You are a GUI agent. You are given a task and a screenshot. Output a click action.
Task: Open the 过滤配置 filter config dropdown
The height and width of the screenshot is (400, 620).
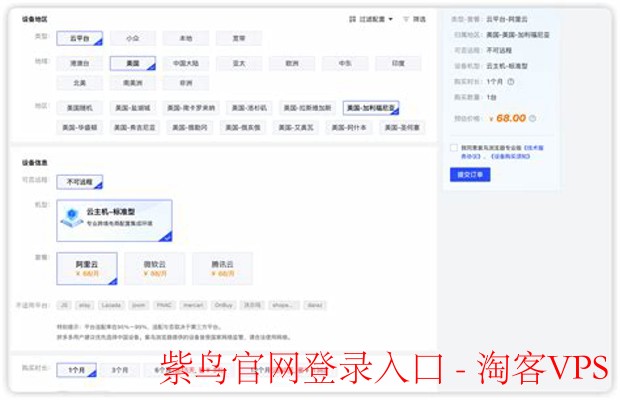(x=371, y=19)
